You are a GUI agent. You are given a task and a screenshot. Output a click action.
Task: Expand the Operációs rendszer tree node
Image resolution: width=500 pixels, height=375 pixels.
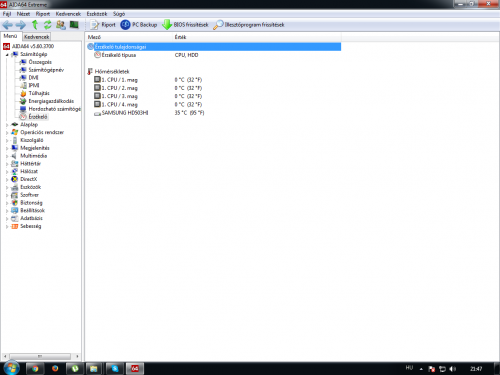[7, 132]
